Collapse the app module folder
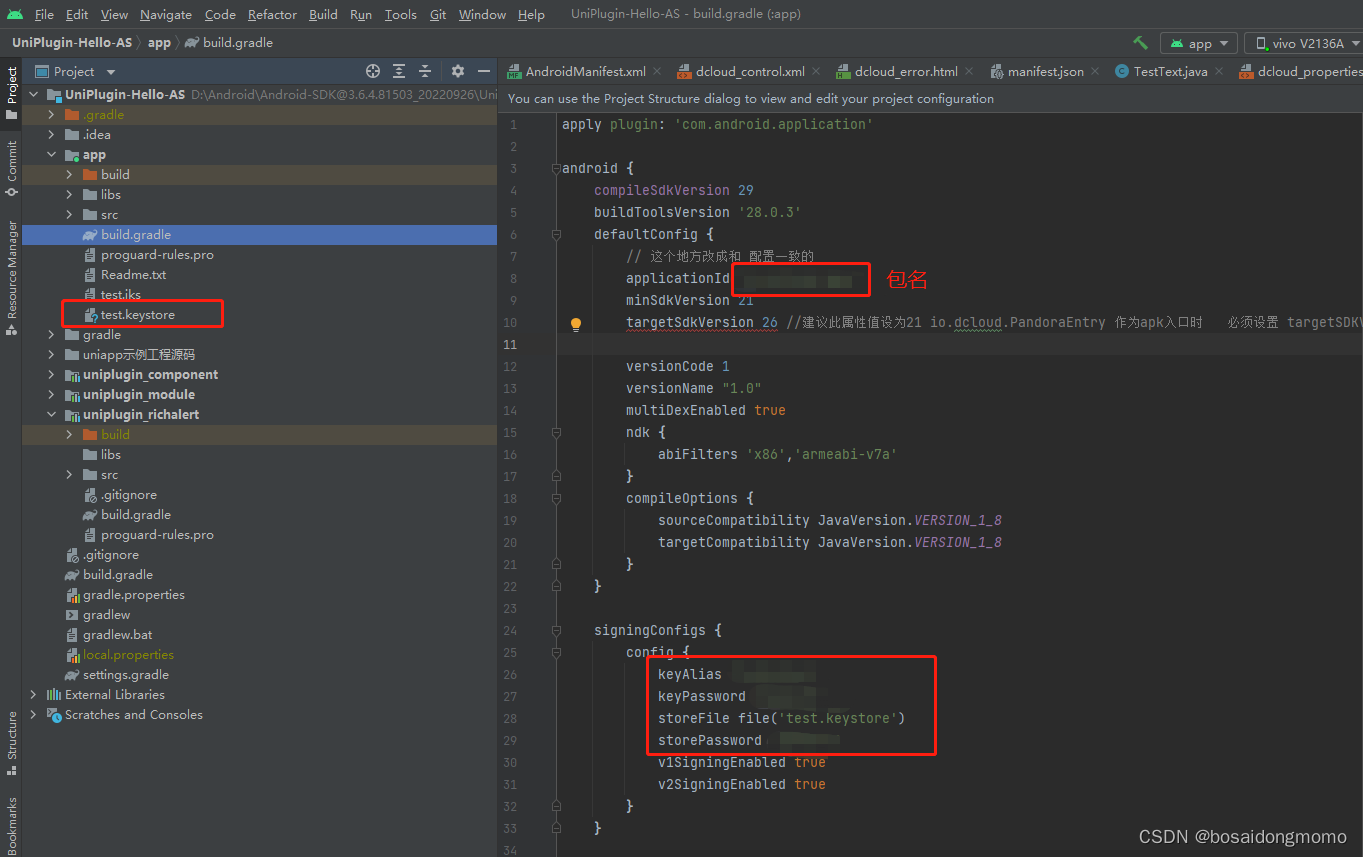Screen dimensions: 1363x857 pyautogui.click(x=51, y=155)
